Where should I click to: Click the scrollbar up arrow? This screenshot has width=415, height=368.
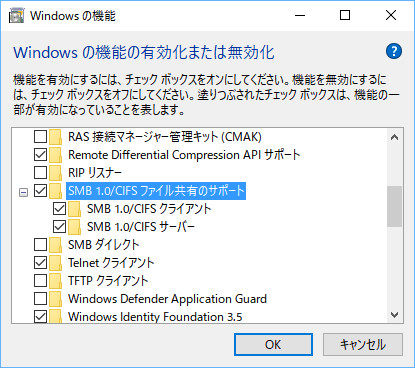click(394, 137)
